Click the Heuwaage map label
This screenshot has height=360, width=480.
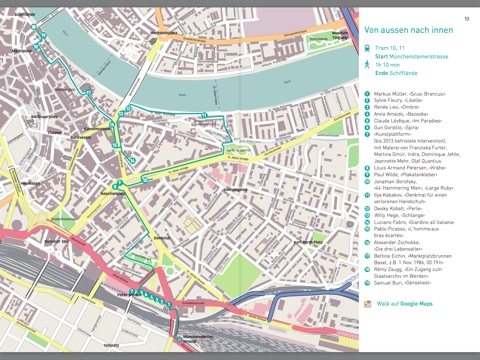click(x=30, y=183)
